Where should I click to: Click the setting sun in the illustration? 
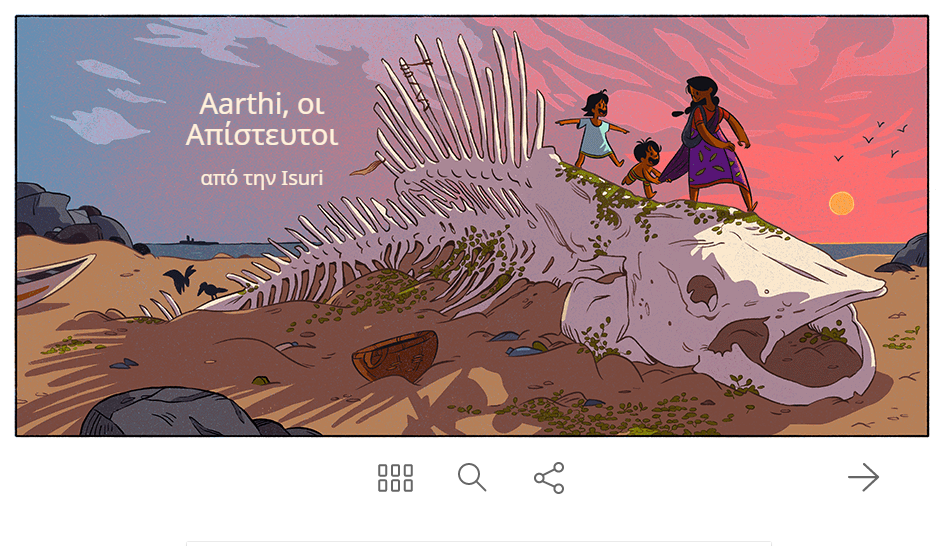tap(841, 203)
